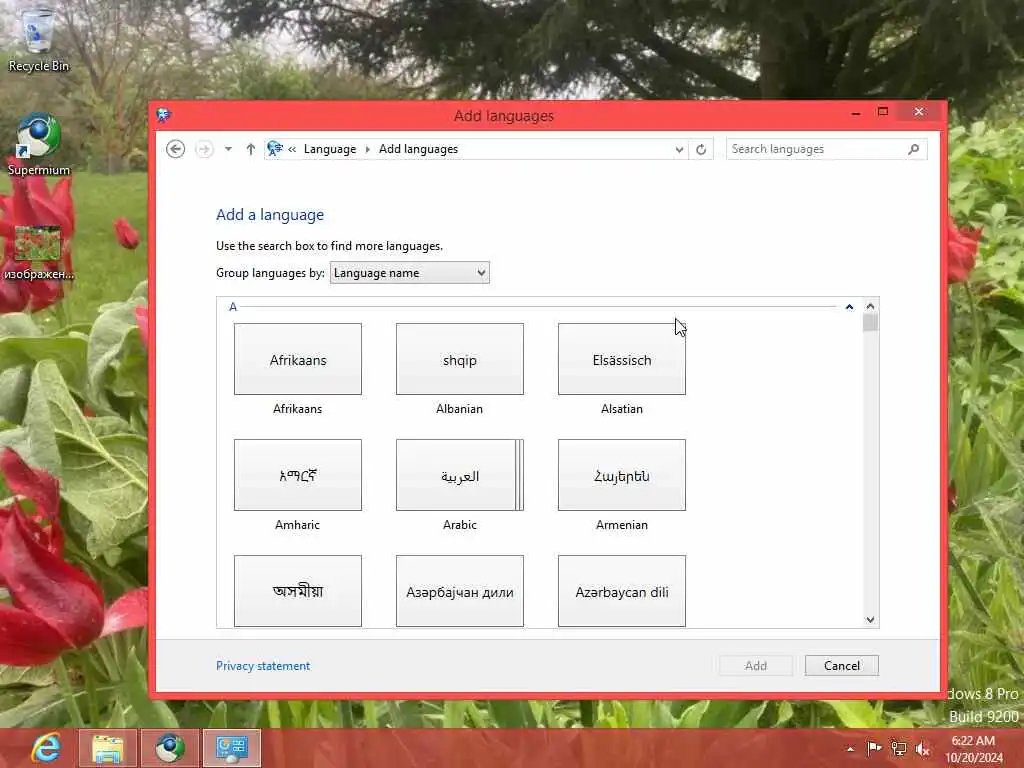1024x768 pixels.
Task: Open the taskbar clock and date
Action: click(x=973, y=749)
